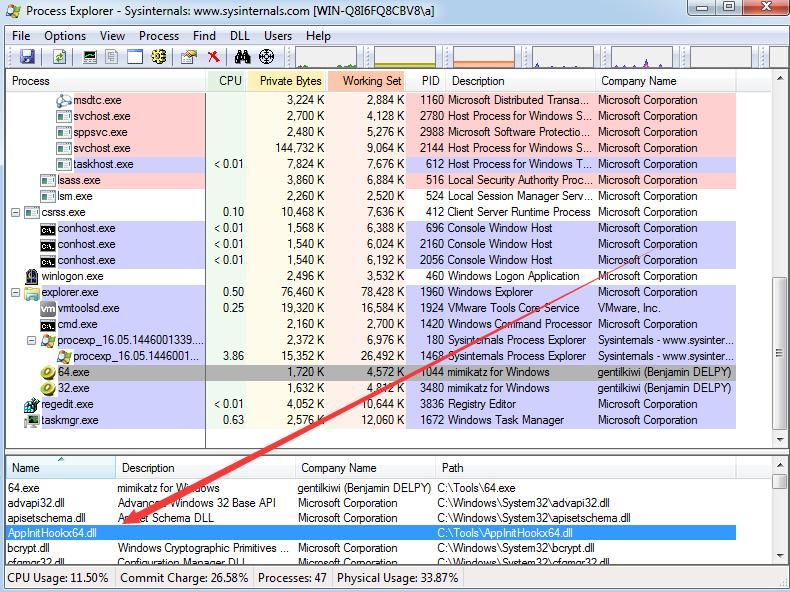This screenshot has height=592, width=790.
Task: Open the Process menu
Action: (x=159, y=36)
